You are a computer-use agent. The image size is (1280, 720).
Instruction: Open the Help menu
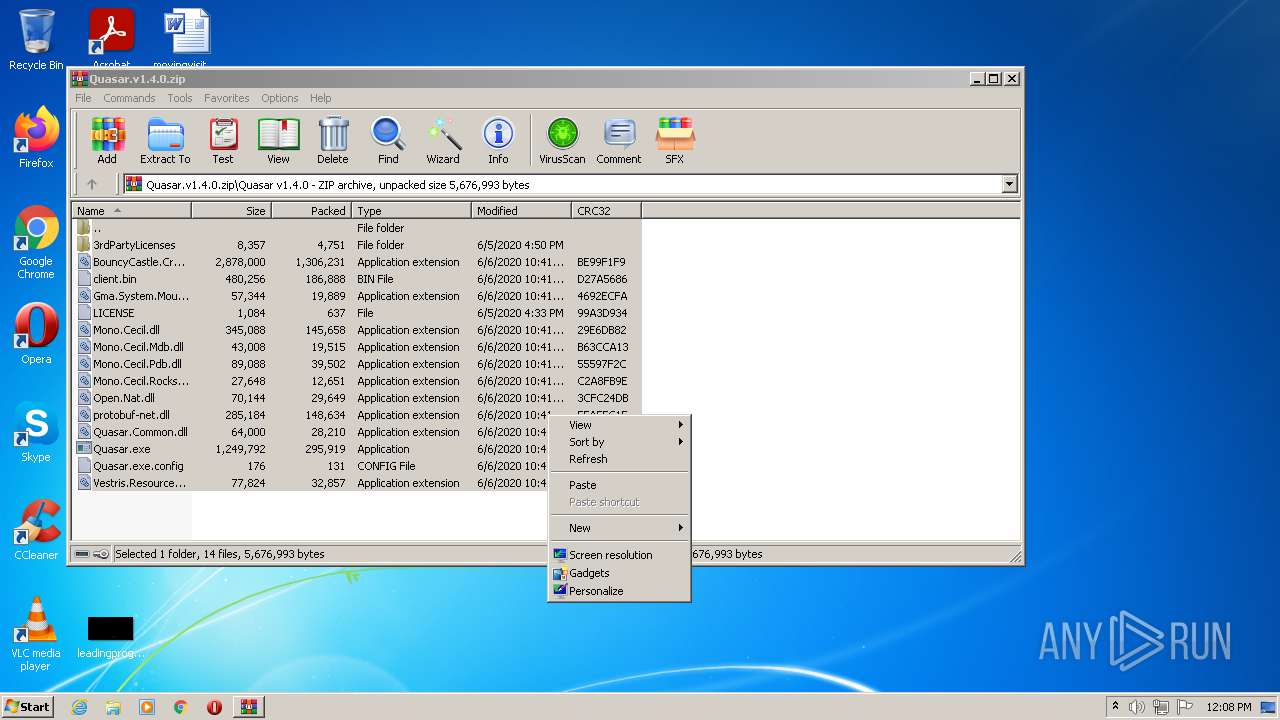(320, 98)
